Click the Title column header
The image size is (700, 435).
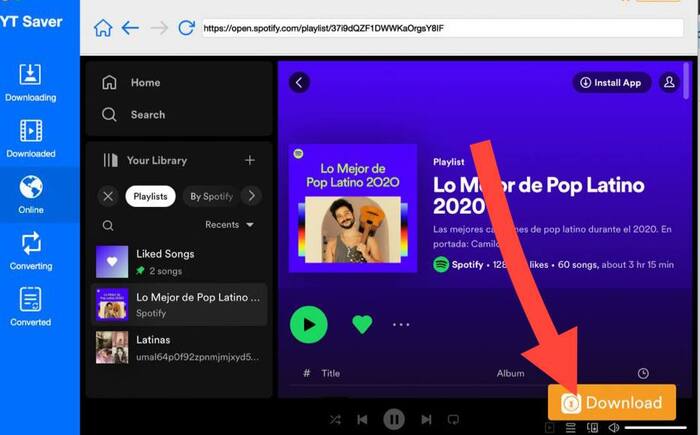[x=330, y=373]
